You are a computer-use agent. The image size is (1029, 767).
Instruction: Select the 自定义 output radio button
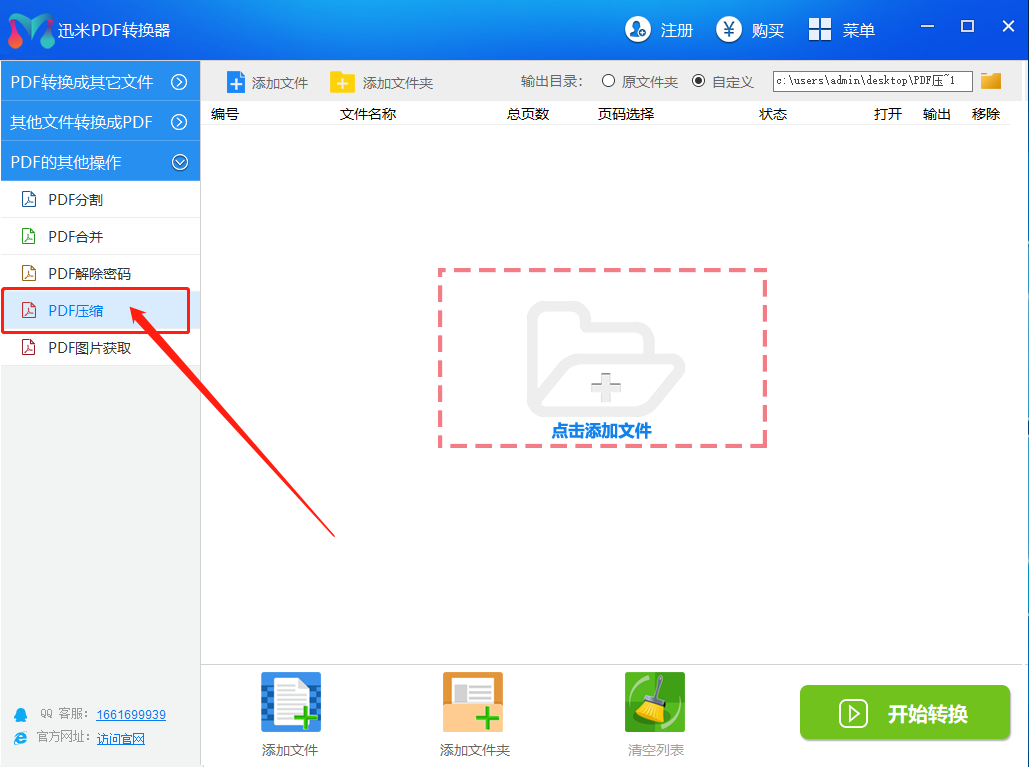click(698, 81)
